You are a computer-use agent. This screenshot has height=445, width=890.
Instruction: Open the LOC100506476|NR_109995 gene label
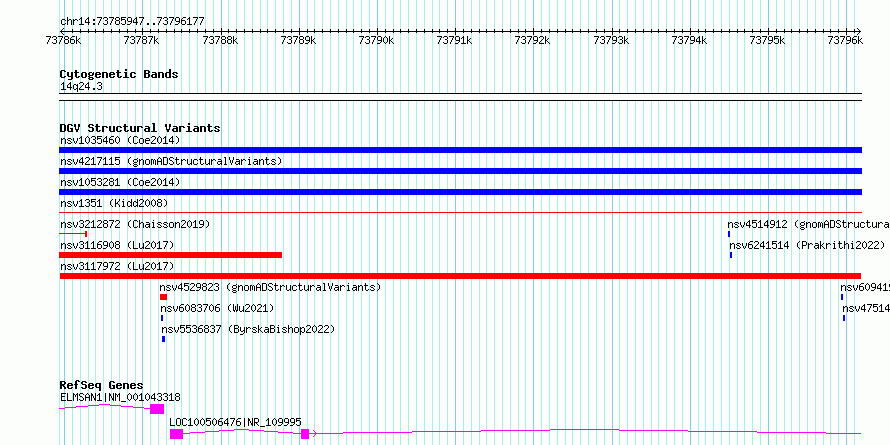(x=235, y=422)
